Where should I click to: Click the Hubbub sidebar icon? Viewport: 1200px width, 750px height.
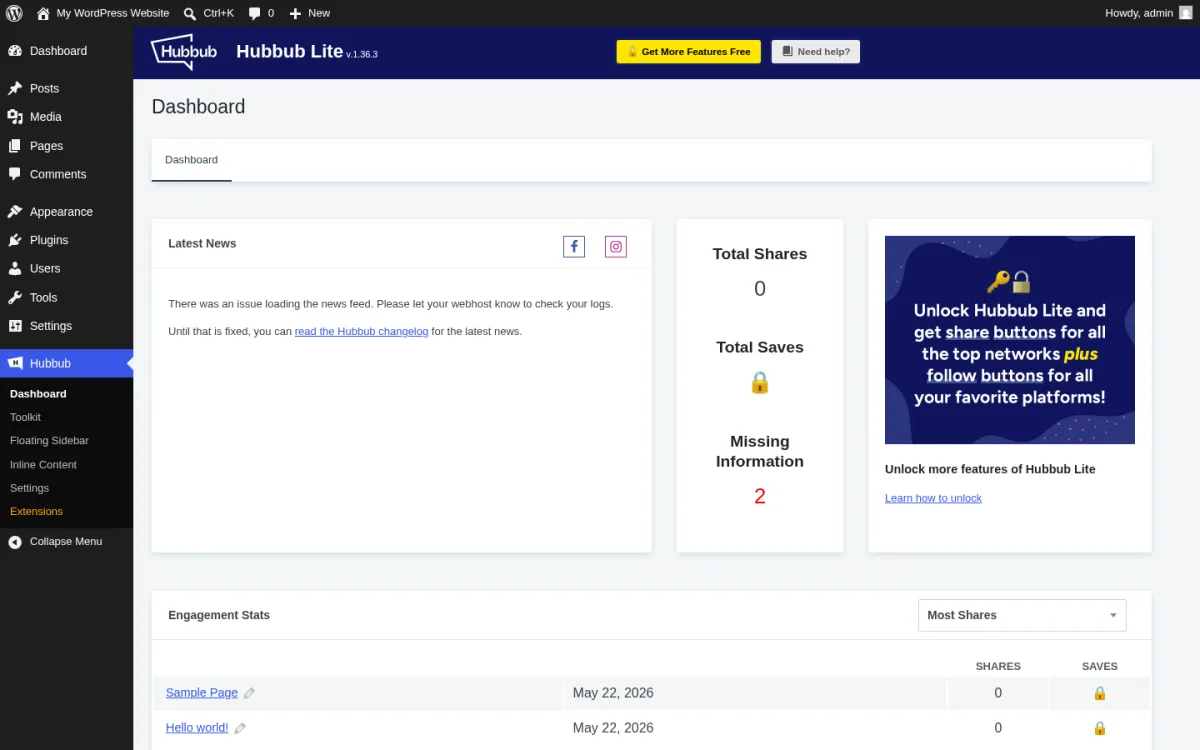[15, 363]
